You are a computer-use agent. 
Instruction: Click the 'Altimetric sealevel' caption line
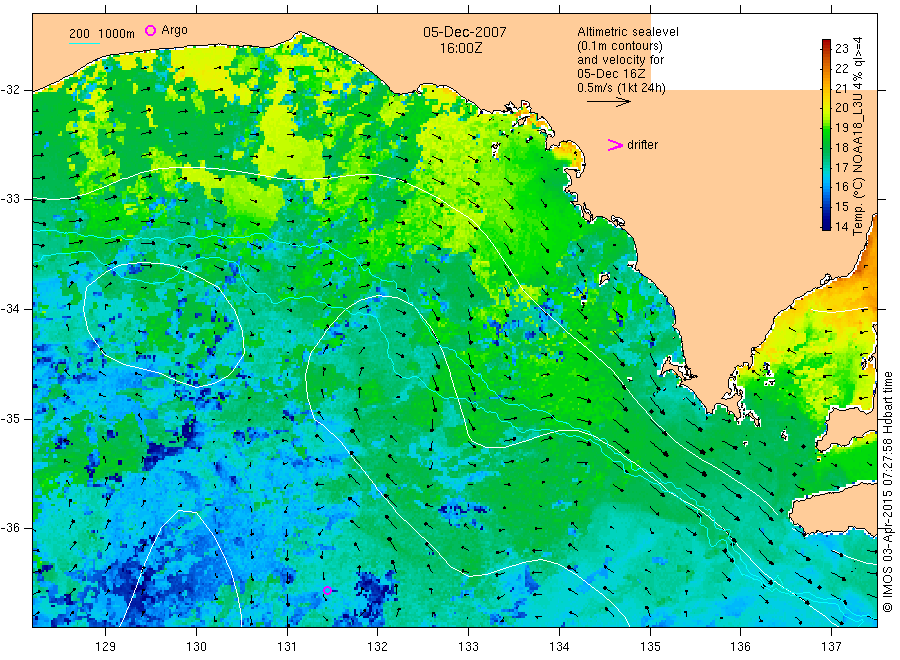pyautogui.click(x=627, y=32)
